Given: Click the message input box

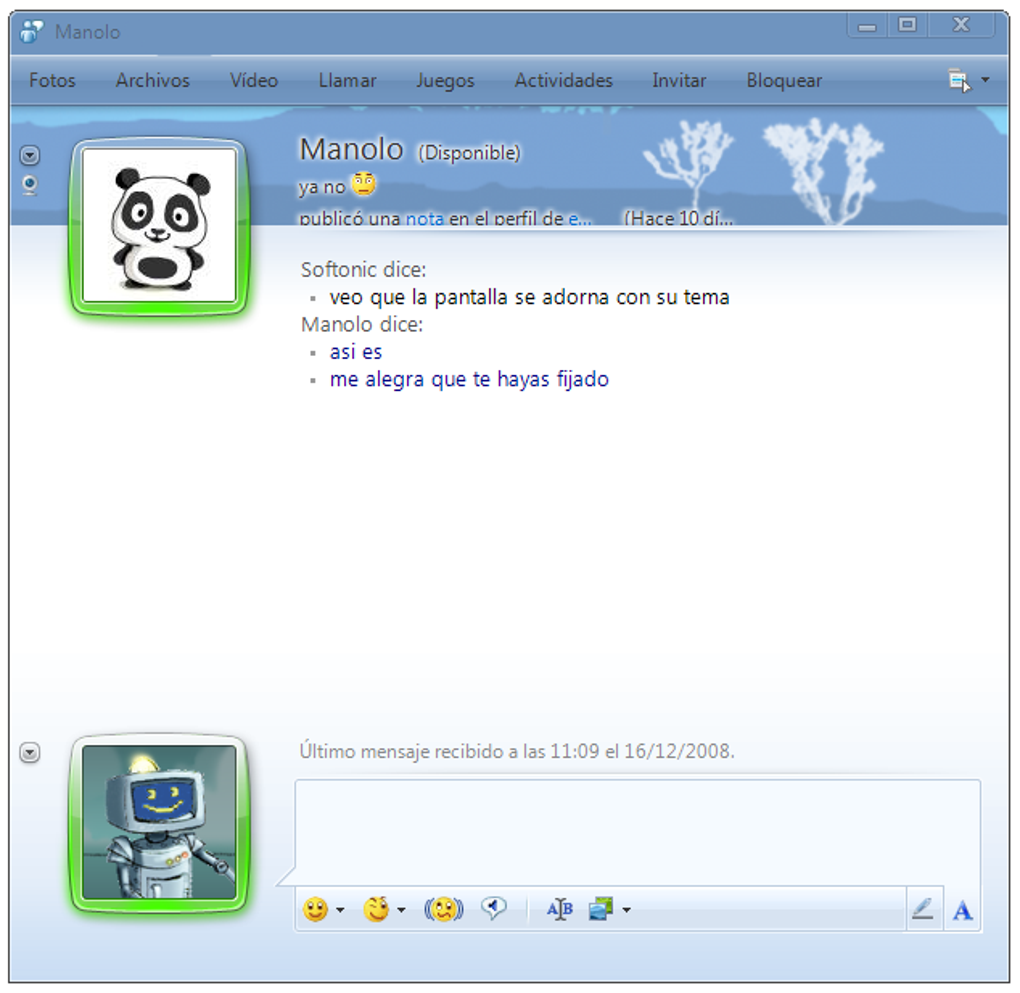Looking at the screenshot, I should 638,833.
